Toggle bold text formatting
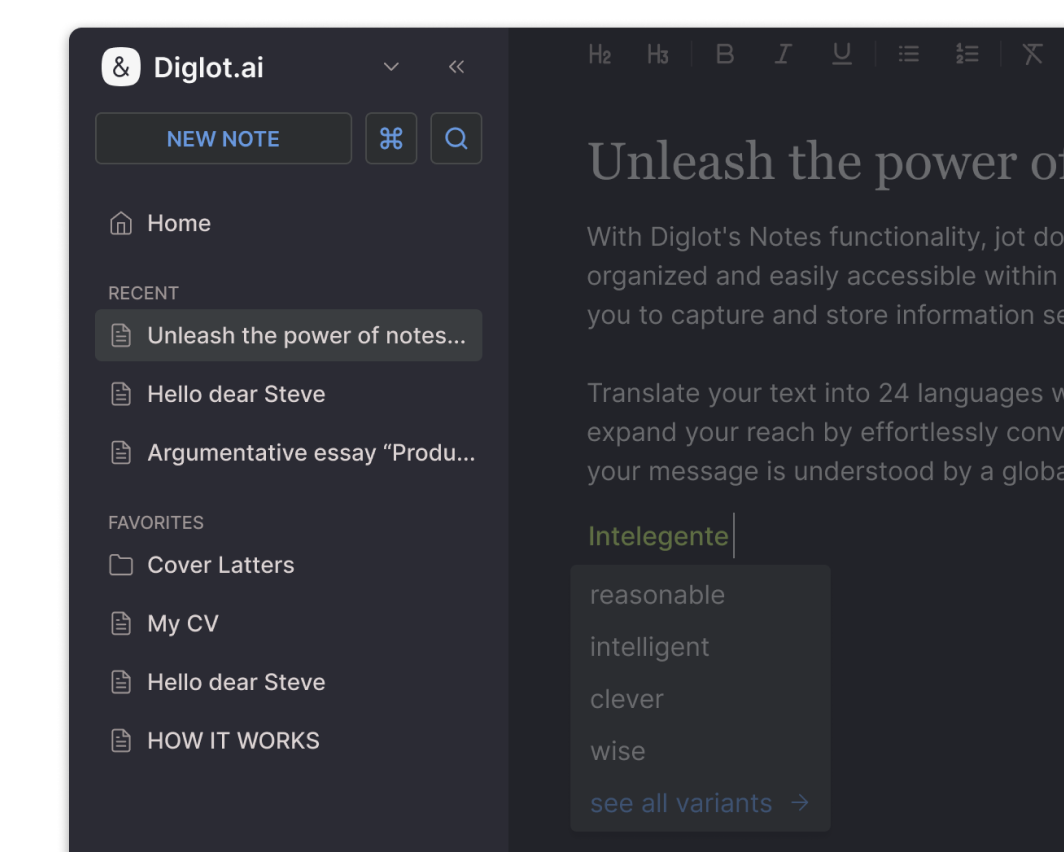 pos(724,54)
